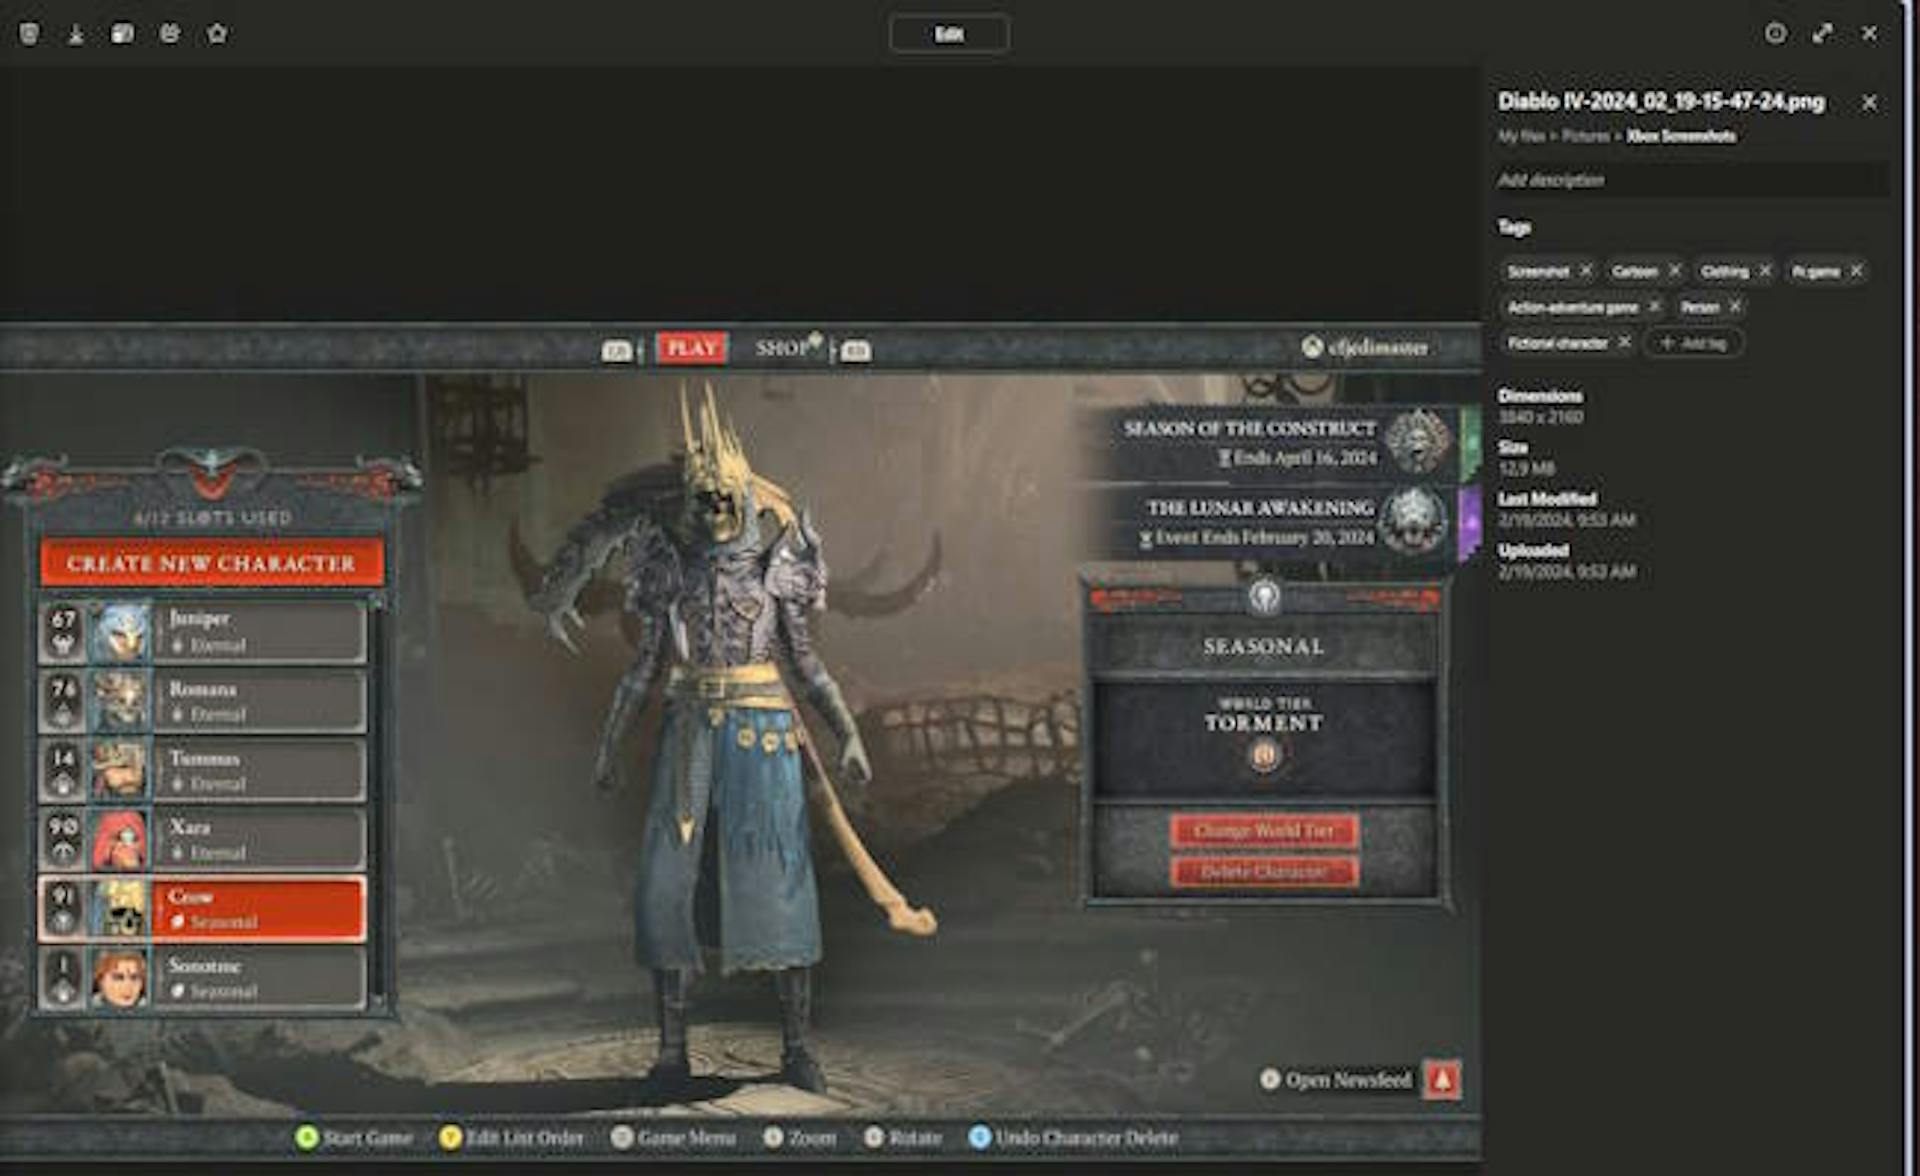Click the Zoom prompt in bottom bar
1920x1176 pixels.
800,1137
